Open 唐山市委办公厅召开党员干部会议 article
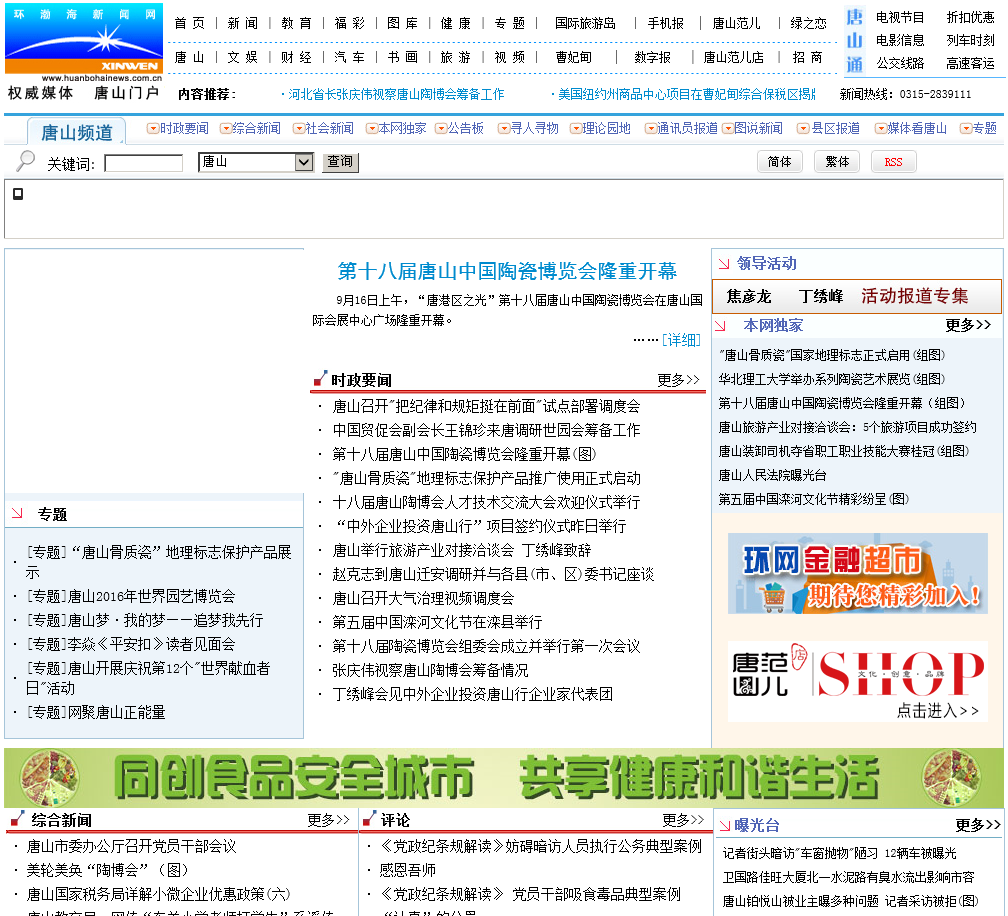The image size is (1008, 916). pos(131,847)
